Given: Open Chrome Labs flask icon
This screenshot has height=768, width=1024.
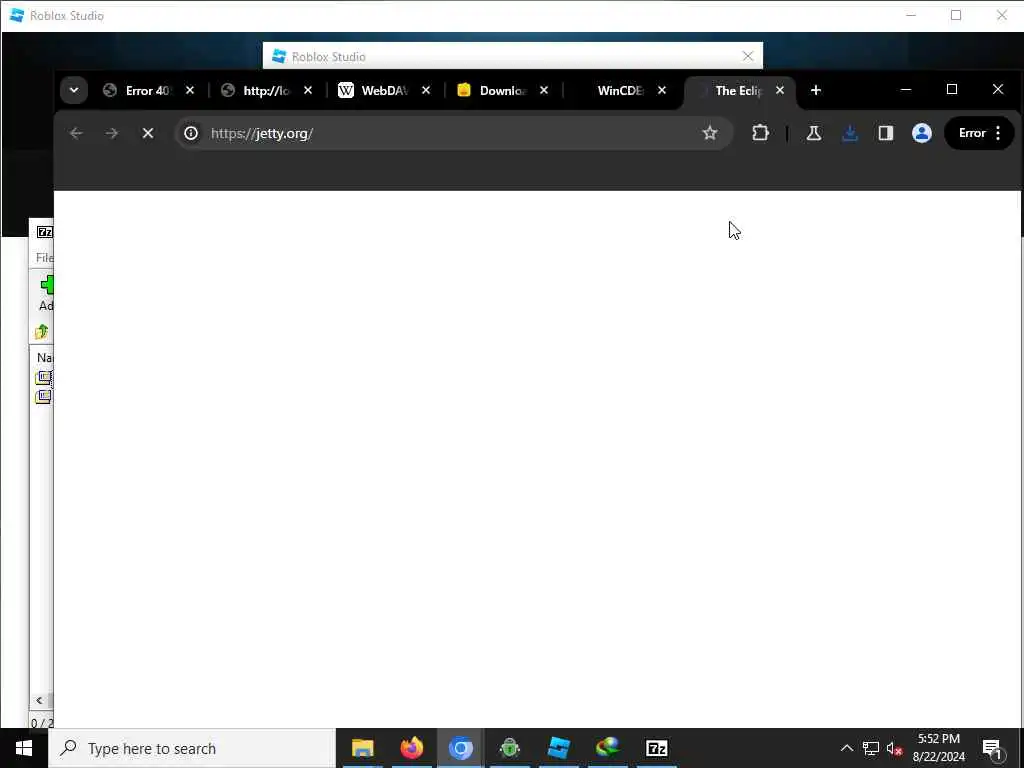Looking at the screenshot, I should (x=814, y=133).
